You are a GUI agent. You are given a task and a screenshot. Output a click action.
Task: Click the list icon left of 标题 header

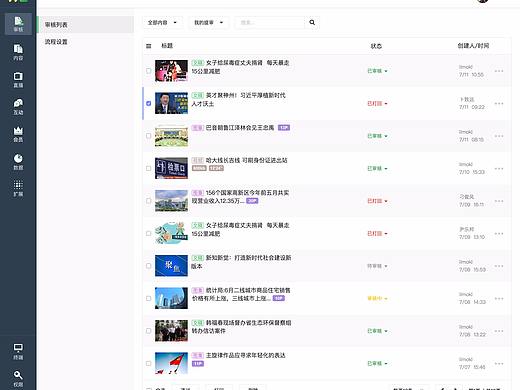[149, 46]
